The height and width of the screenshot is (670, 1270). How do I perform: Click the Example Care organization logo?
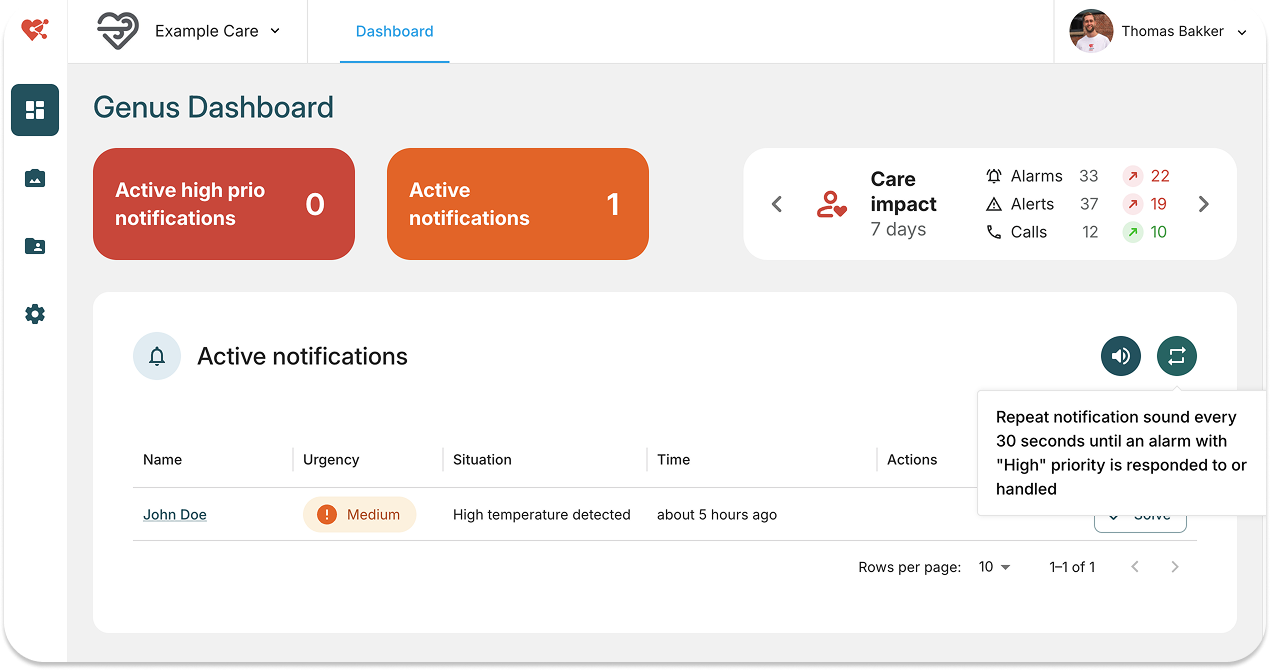pos(118,31)
